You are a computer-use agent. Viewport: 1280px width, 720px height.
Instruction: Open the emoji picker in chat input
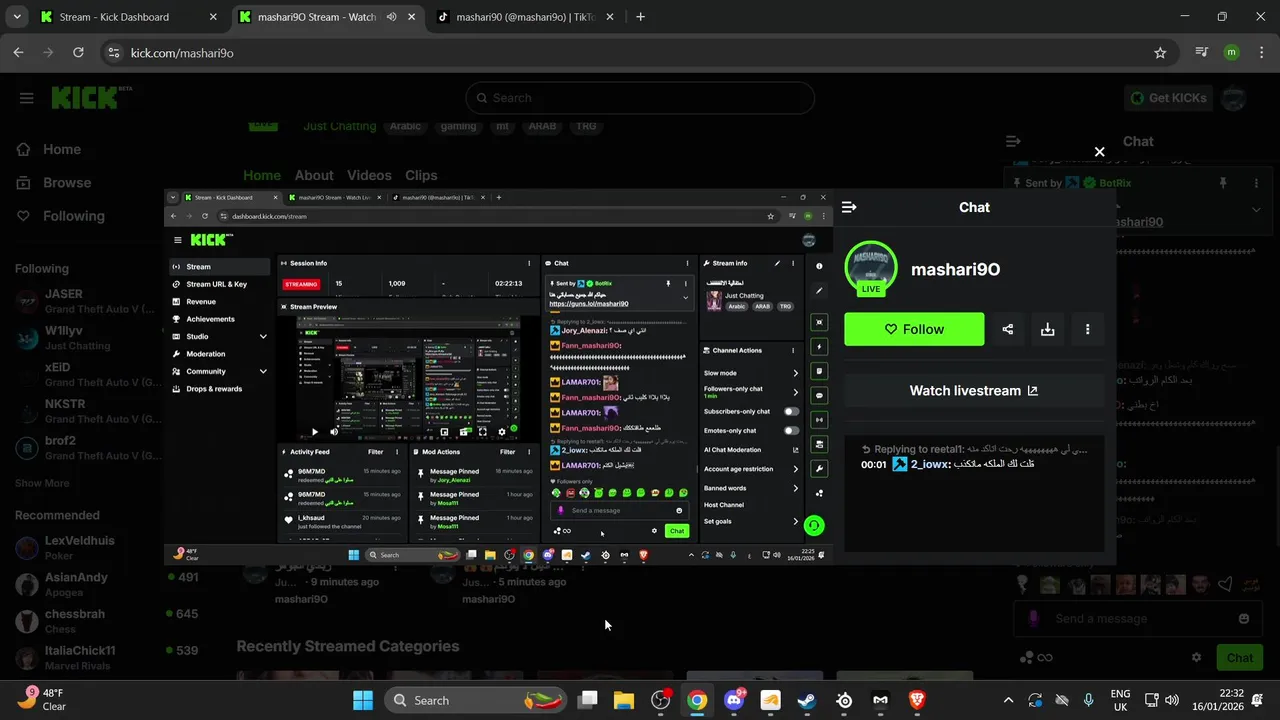click(x=1244, y=619)
